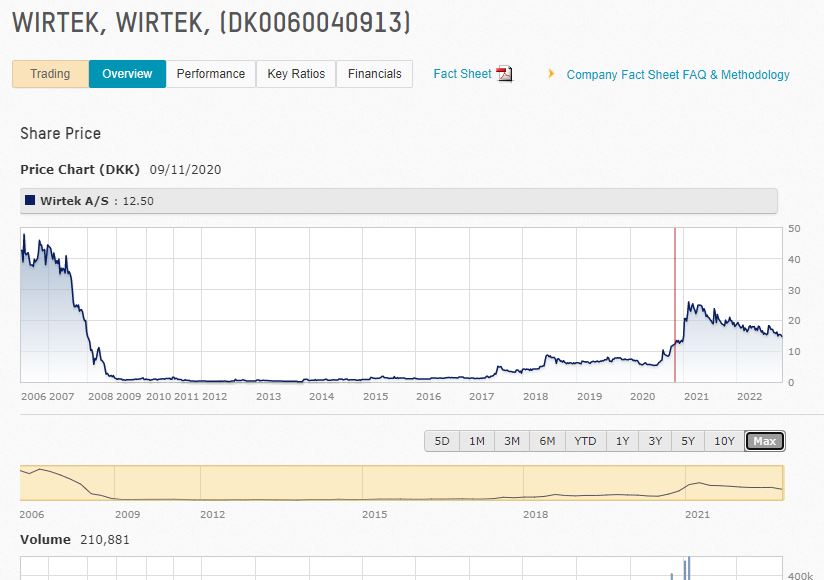Show YTD price range
This screenshot has height=580, width=824.
[x=585, y=441]
